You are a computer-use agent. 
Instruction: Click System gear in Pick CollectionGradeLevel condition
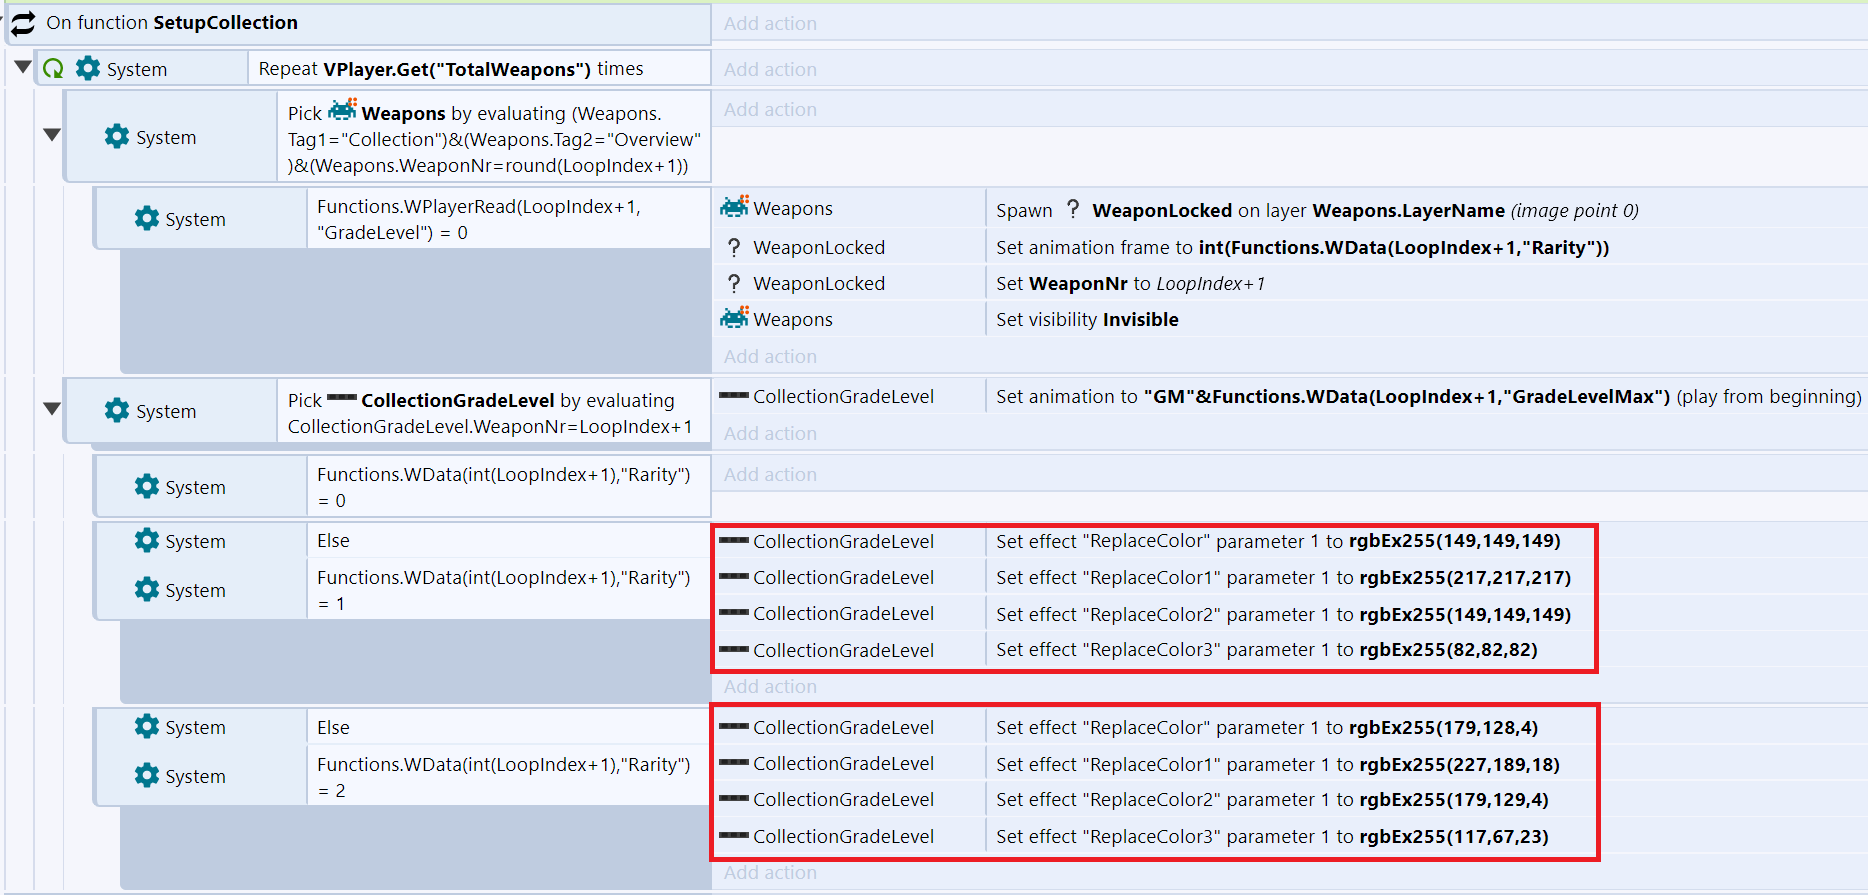coord(117,410)
